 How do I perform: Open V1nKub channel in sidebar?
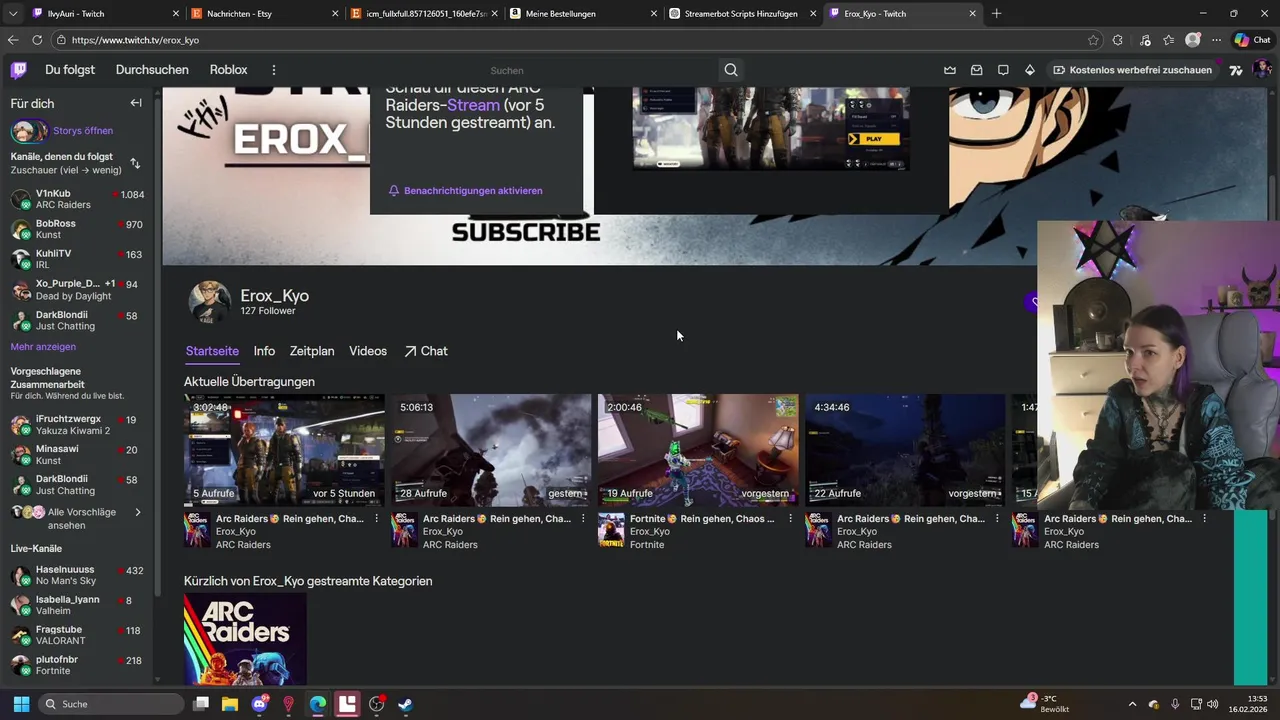pyautogui.click(x=77, y=199)
